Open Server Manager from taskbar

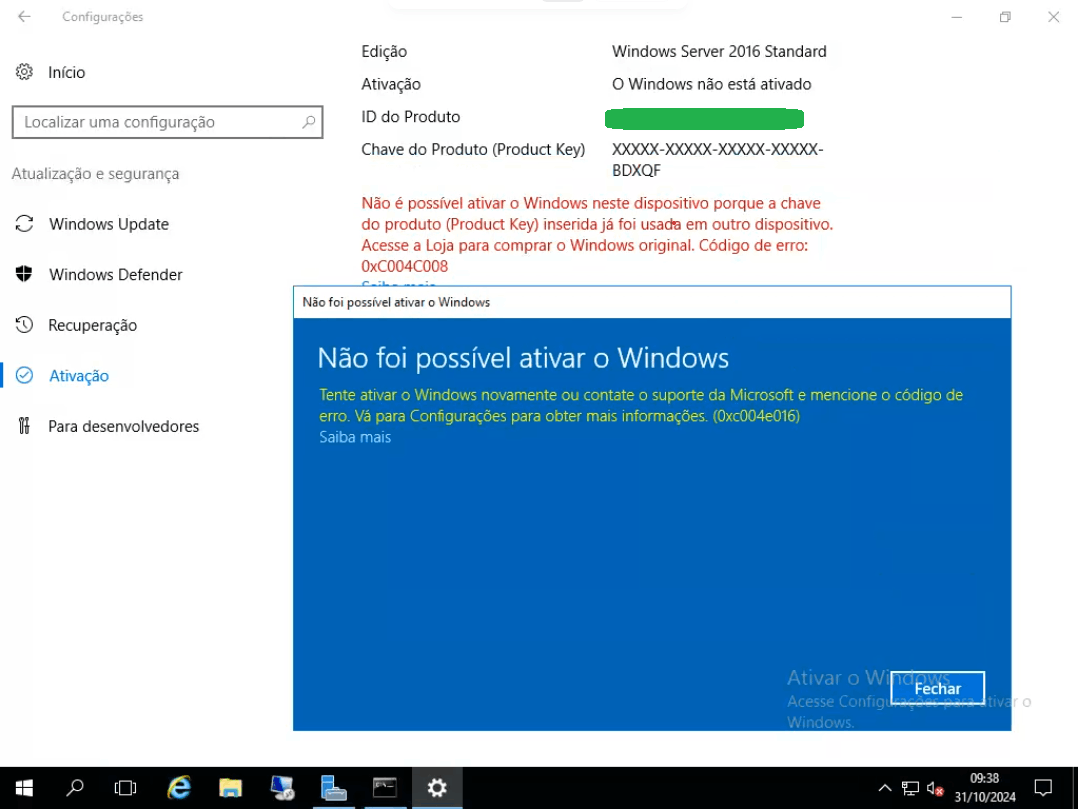(x=333, y=788)
